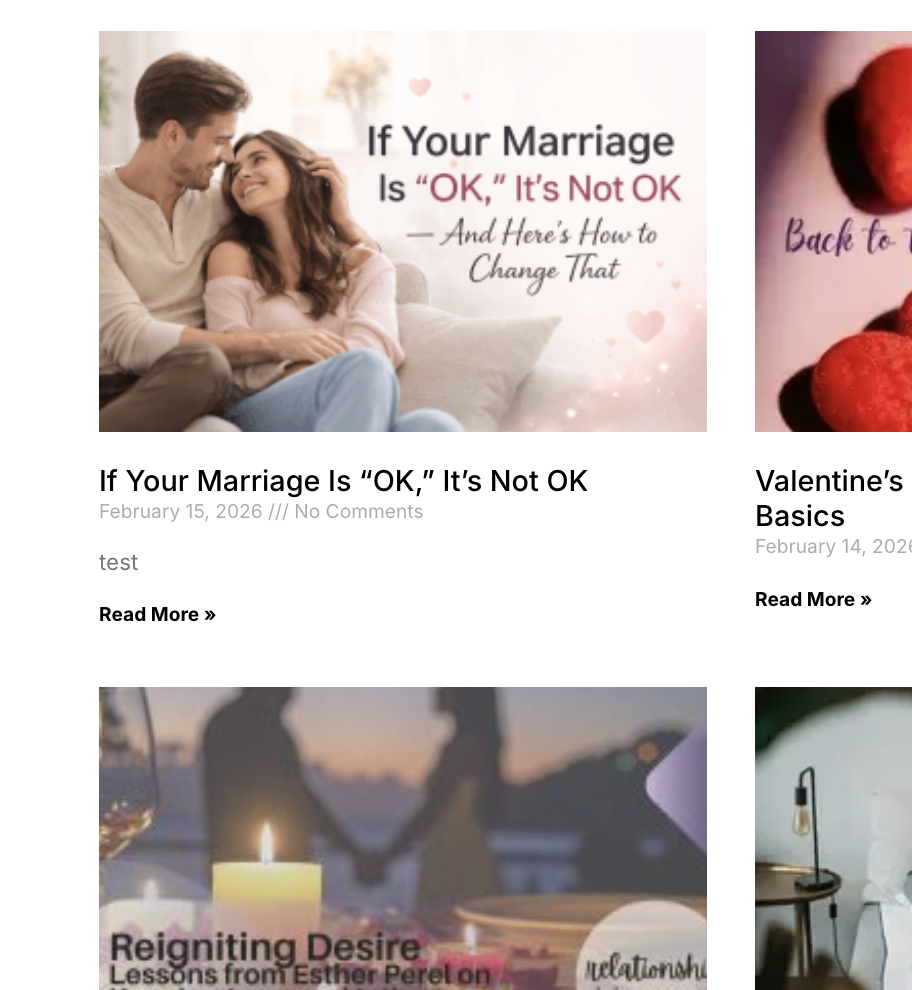Screen dimensions: 912x990
Task: Click the circular relationship logo badge
Action: (x=643, y=947)
